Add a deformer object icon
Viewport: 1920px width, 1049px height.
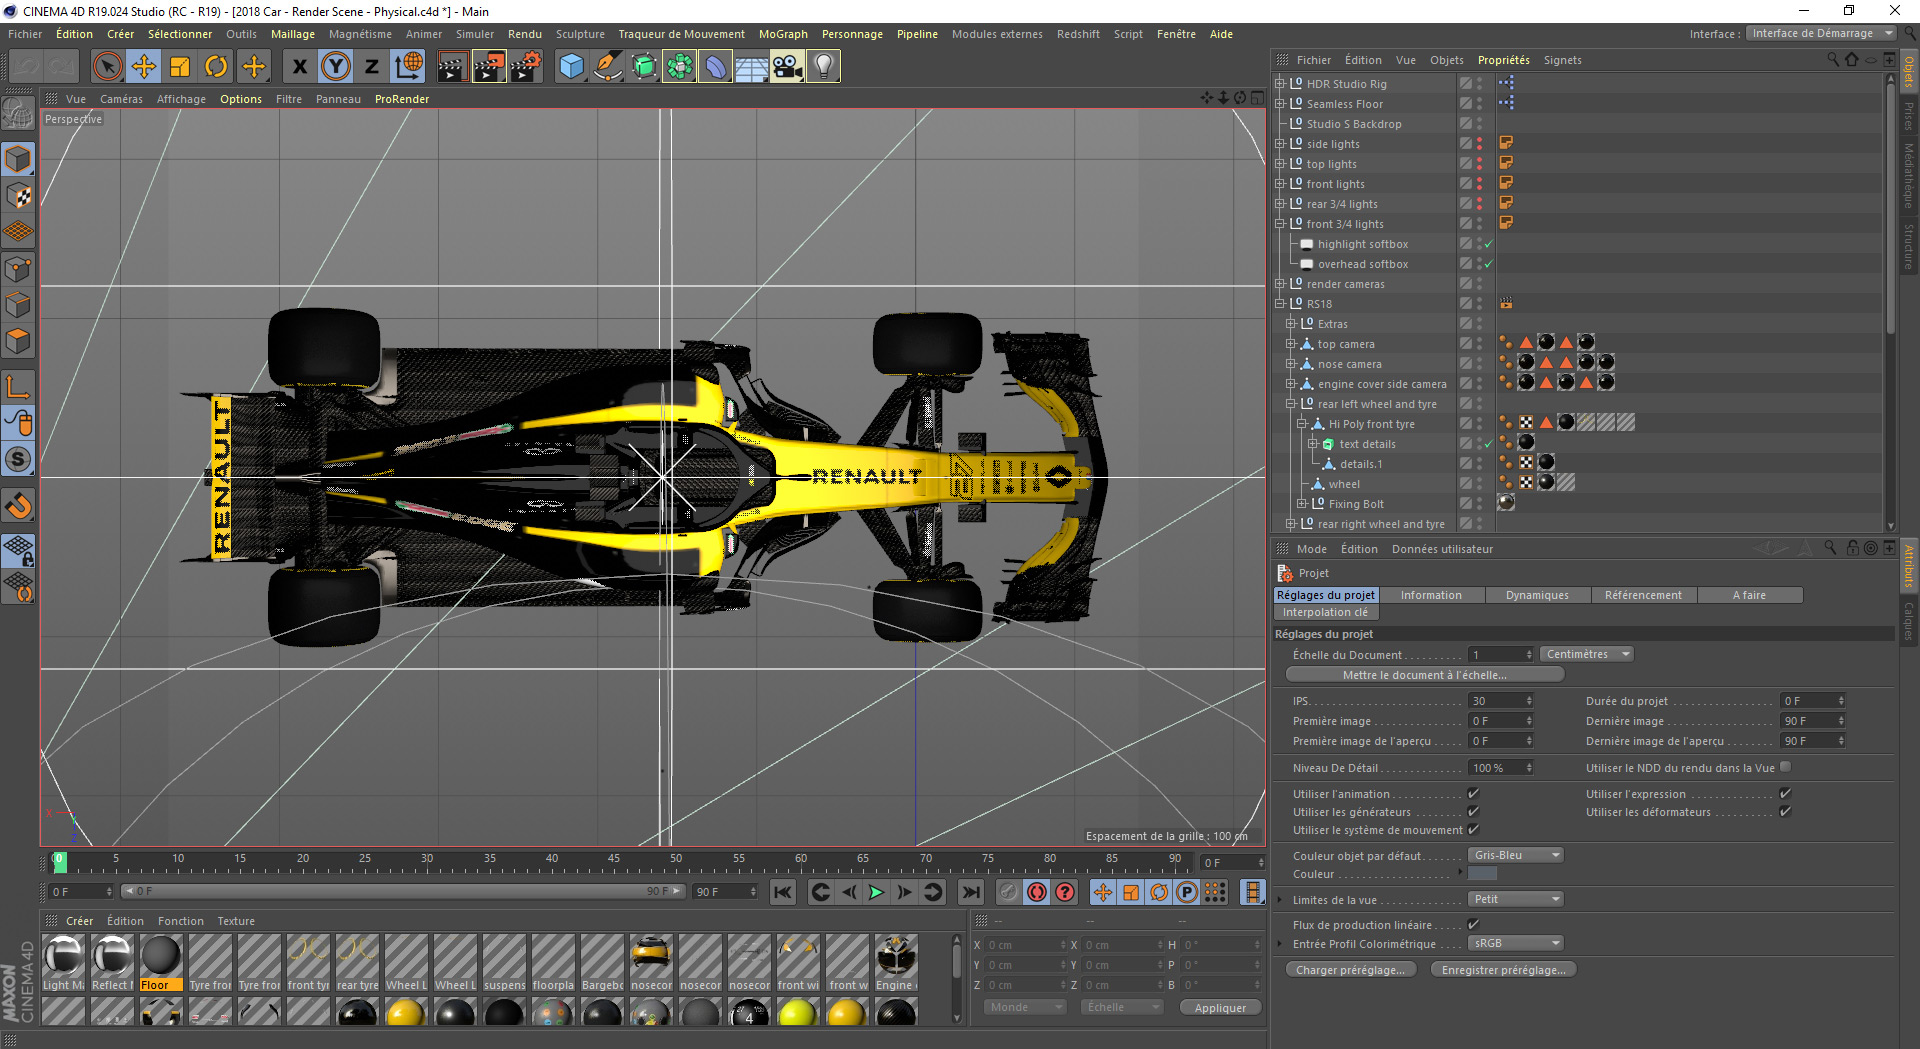715,67
